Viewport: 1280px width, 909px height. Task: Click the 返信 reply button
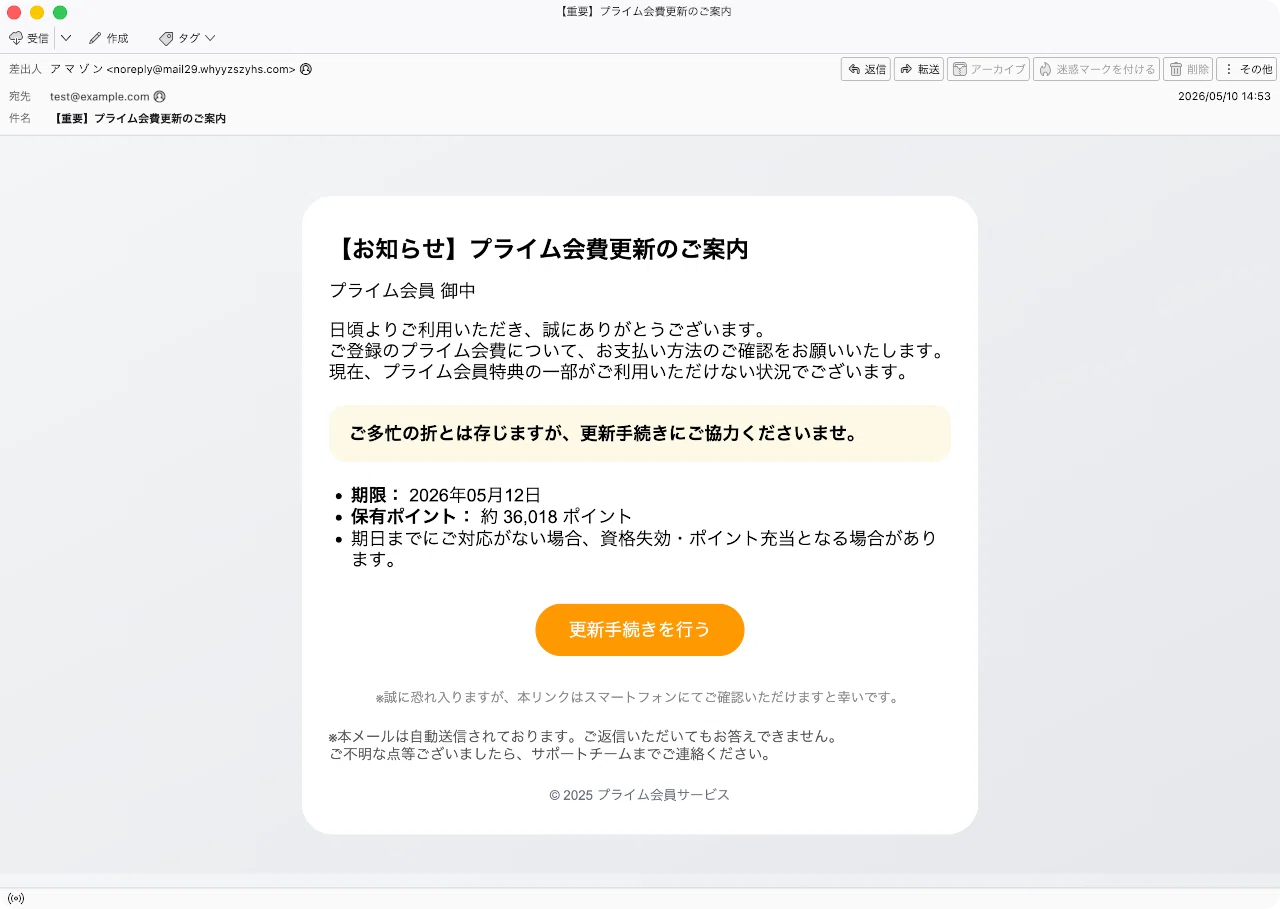866,69
